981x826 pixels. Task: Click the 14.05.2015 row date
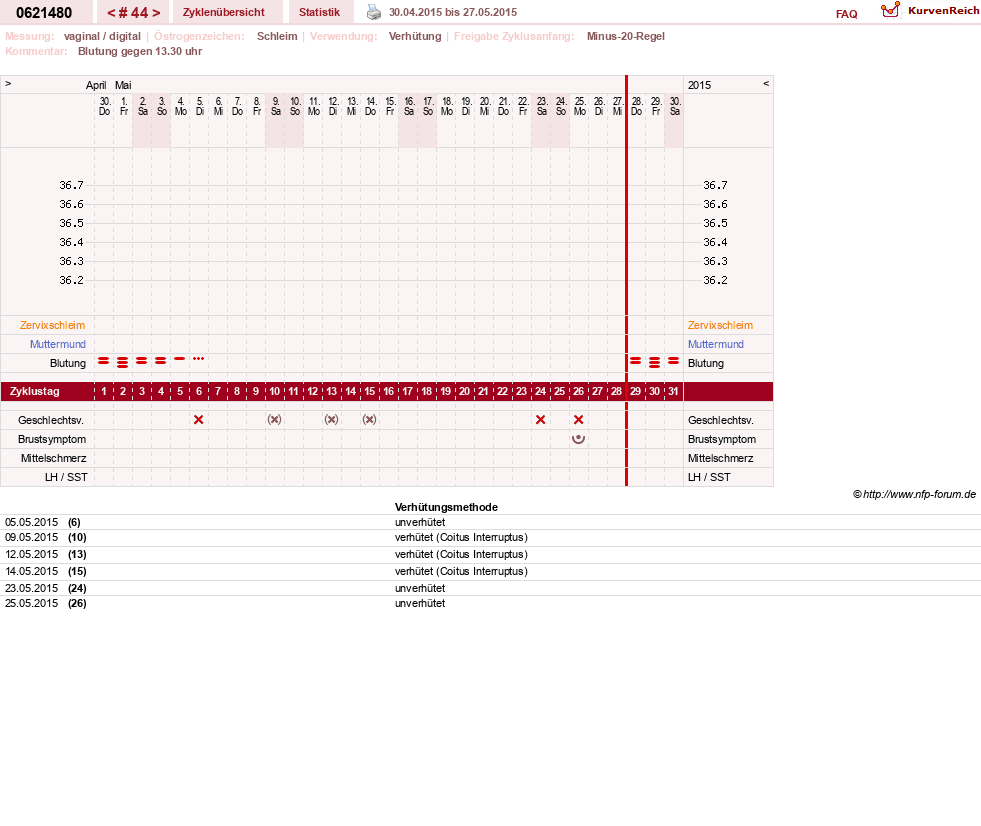point(31,571)
